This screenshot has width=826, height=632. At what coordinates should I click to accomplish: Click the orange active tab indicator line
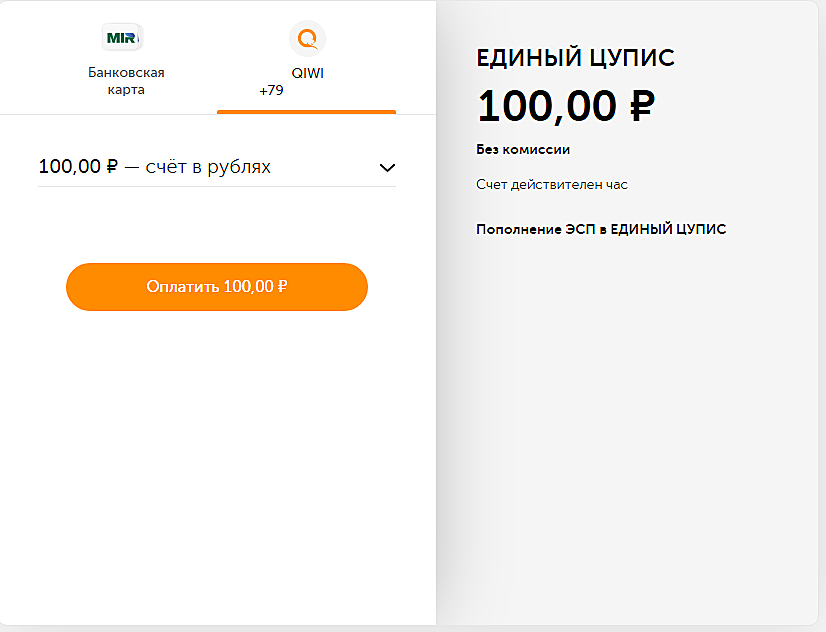(x=306, y=112)
